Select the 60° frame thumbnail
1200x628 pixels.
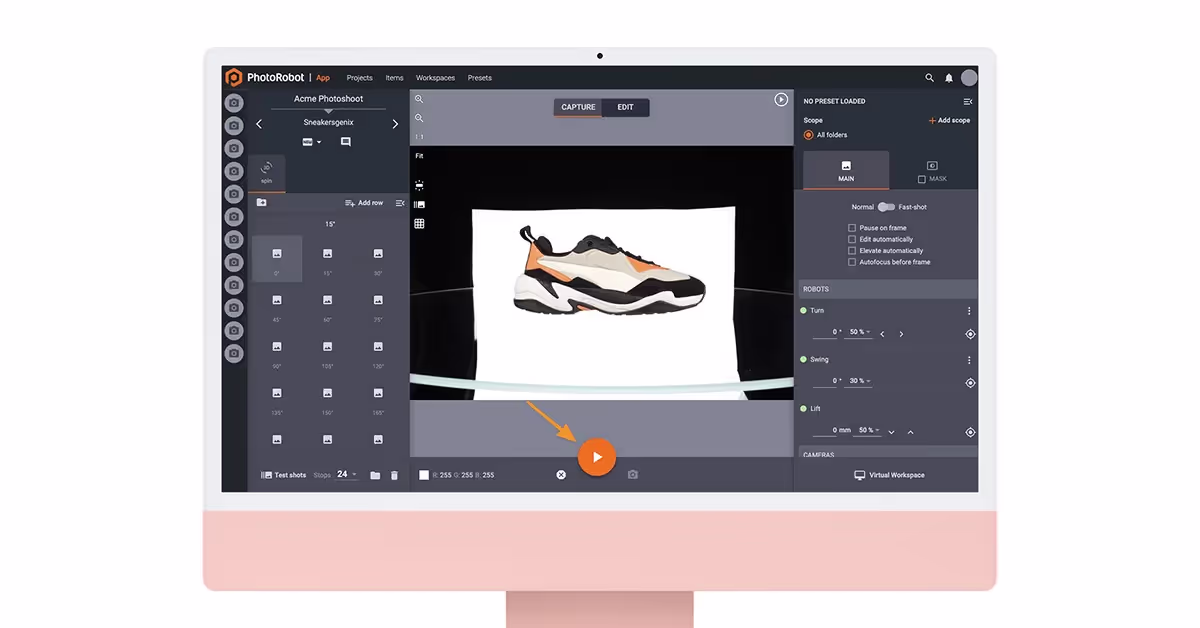pyautogui.click(x=327, y=305)
